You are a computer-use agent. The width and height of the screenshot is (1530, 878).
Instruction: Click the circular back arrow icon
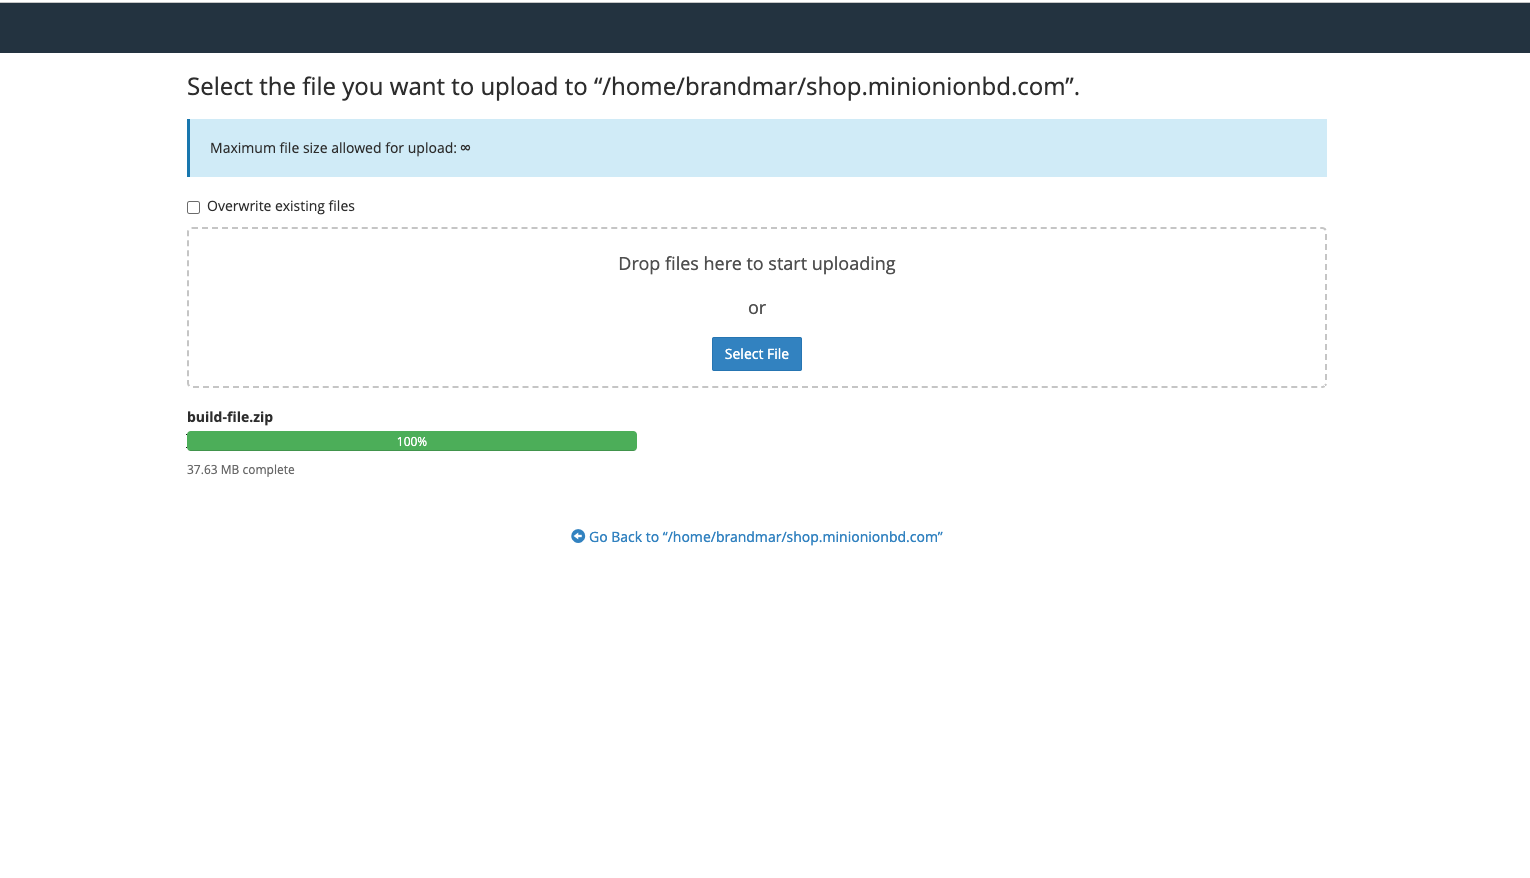(x=578, y=536)
